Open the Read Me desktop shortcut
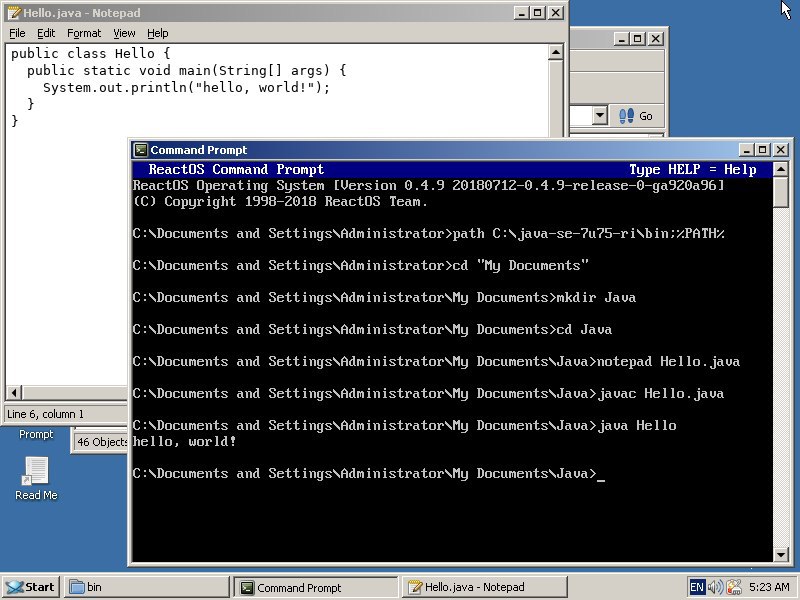This screenshot has height=600, width=800. pos(36,478)
